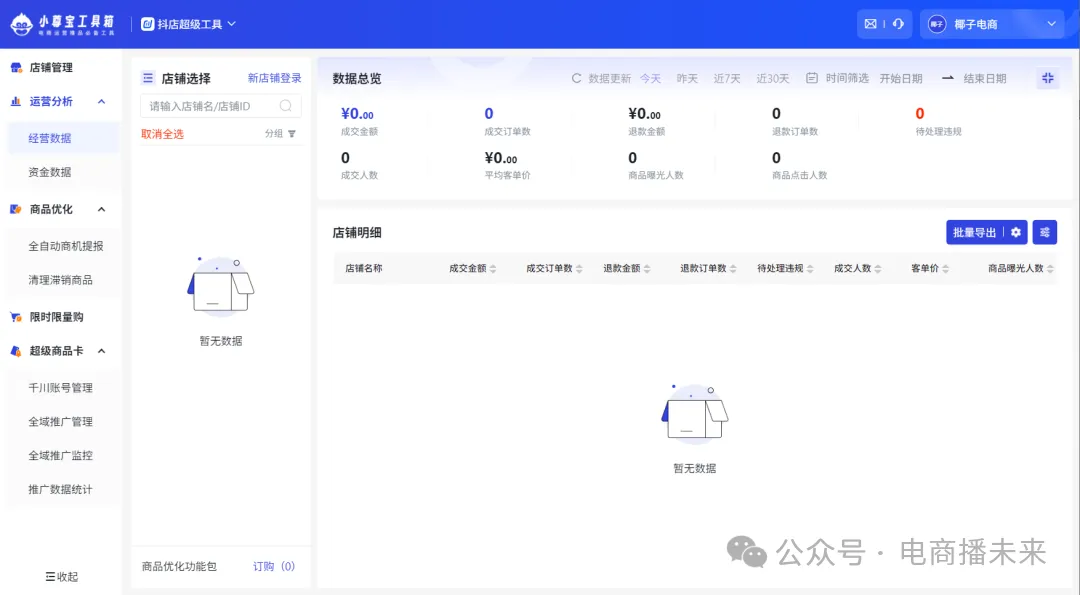
Task: Select the 近7天 time range tab
Action: click(x=727, y=78)
